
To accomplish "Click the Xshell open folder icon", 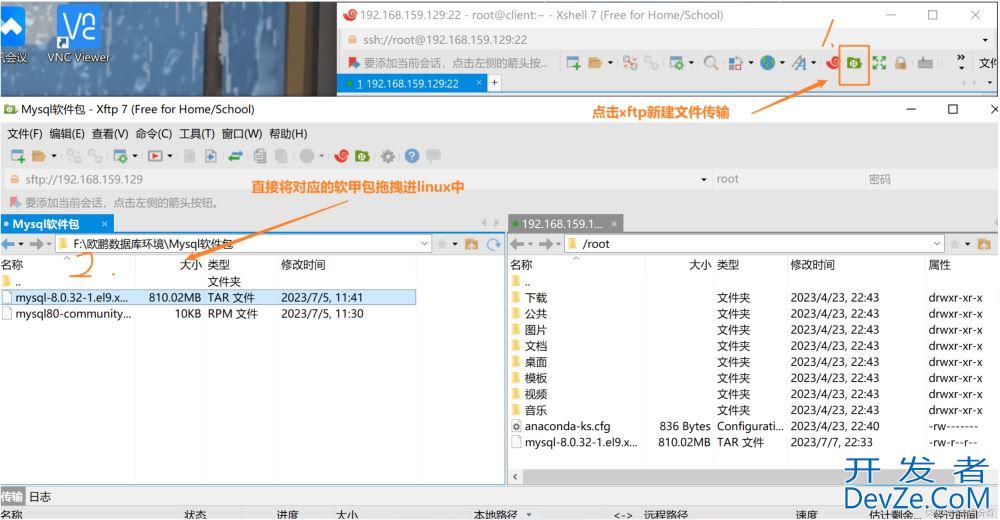I will pyautogui.click(x=595, y=63).
